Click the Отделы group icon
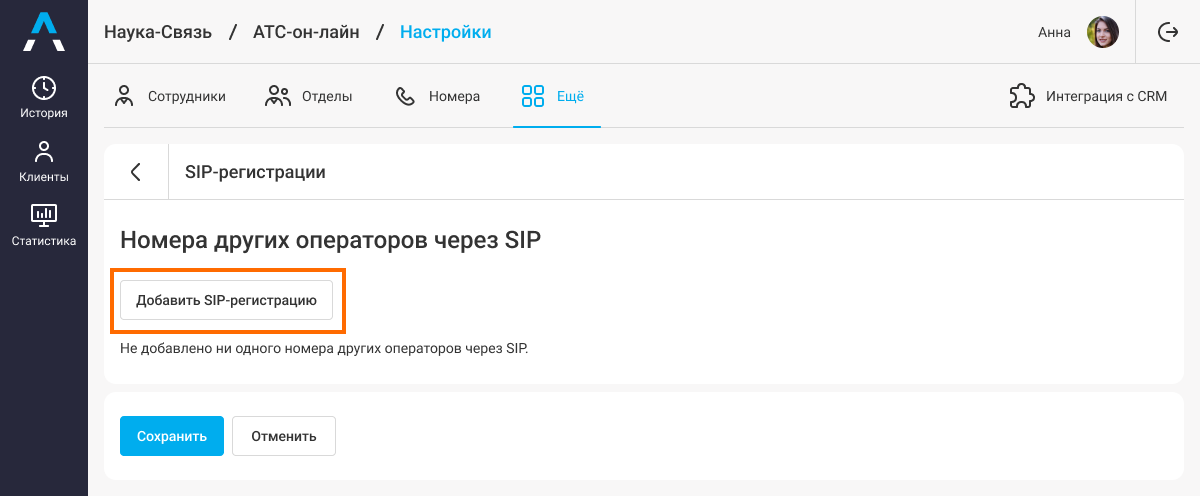1200x496 pixels. pyautogui.click(x=277, y=96)
